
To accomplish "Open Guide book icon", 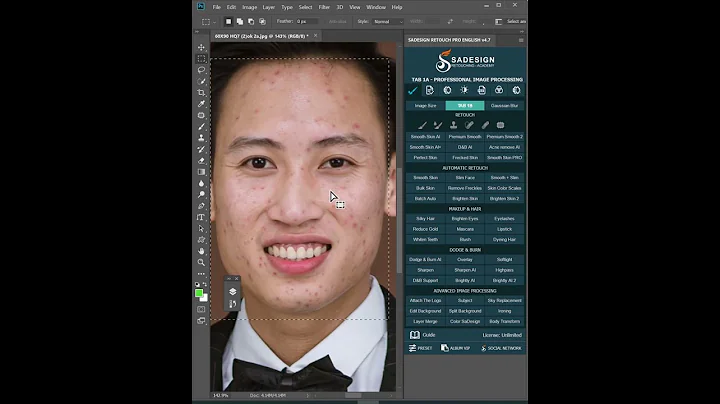I will (415, 335).
